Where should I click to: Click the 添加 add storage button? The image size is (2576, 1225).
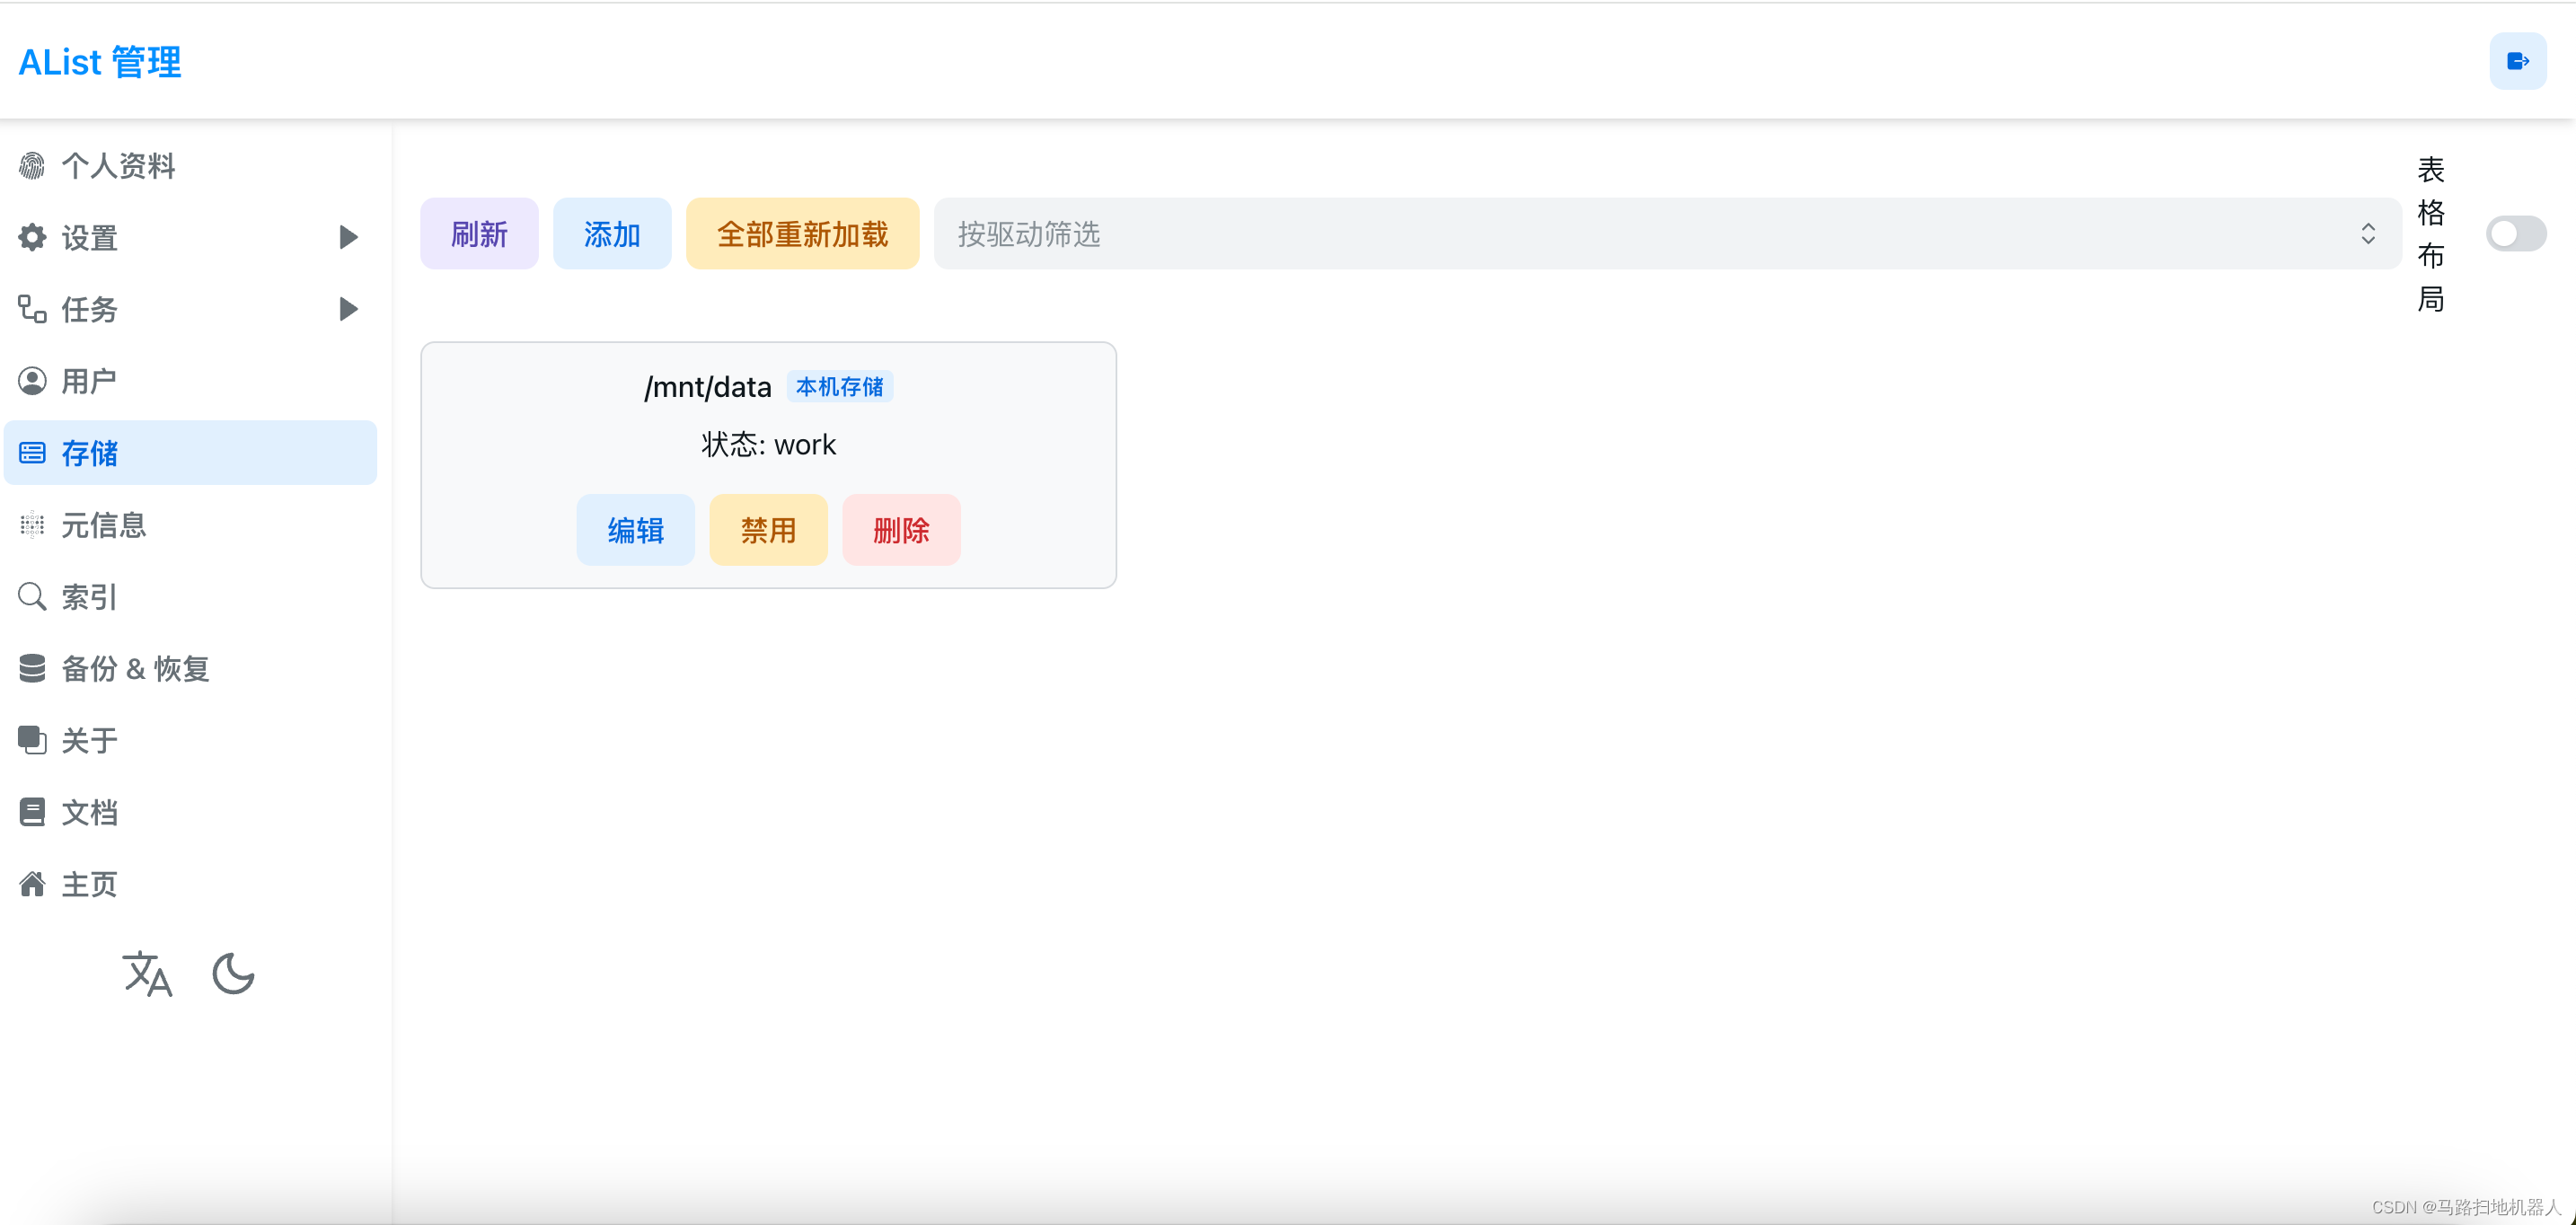click(611, 234)
